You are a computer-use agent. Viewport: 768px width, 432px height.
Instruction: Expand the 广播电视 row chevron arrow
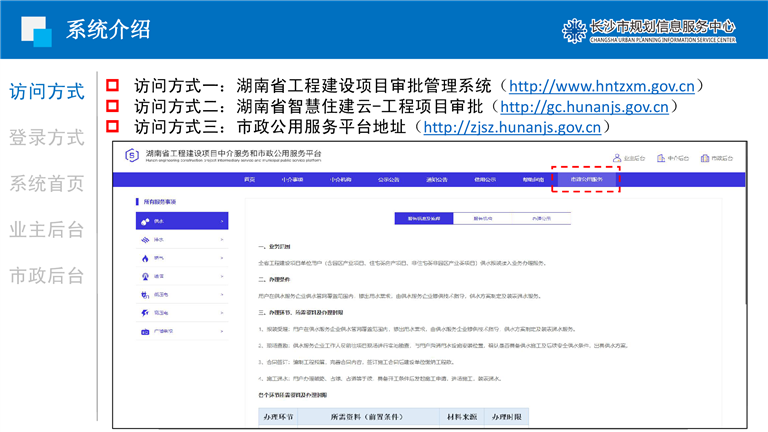[x=223, y=331]
